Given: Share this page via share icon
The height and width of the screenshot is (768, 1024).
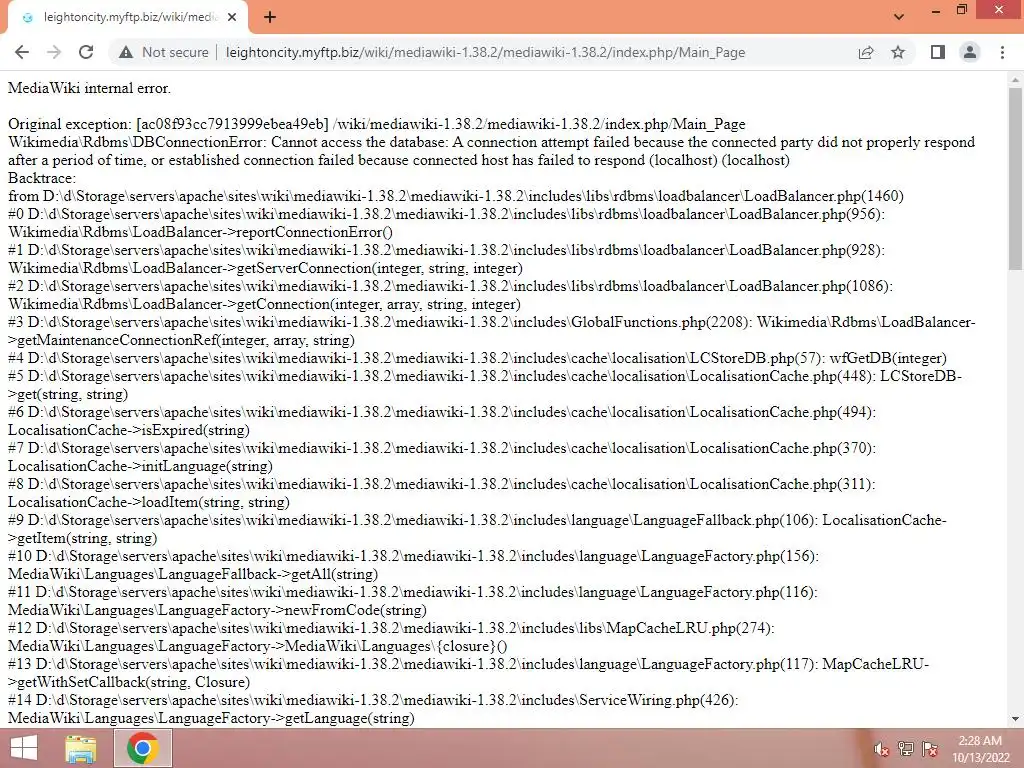Looking at the screenshot, I should [x=866, y=52].
